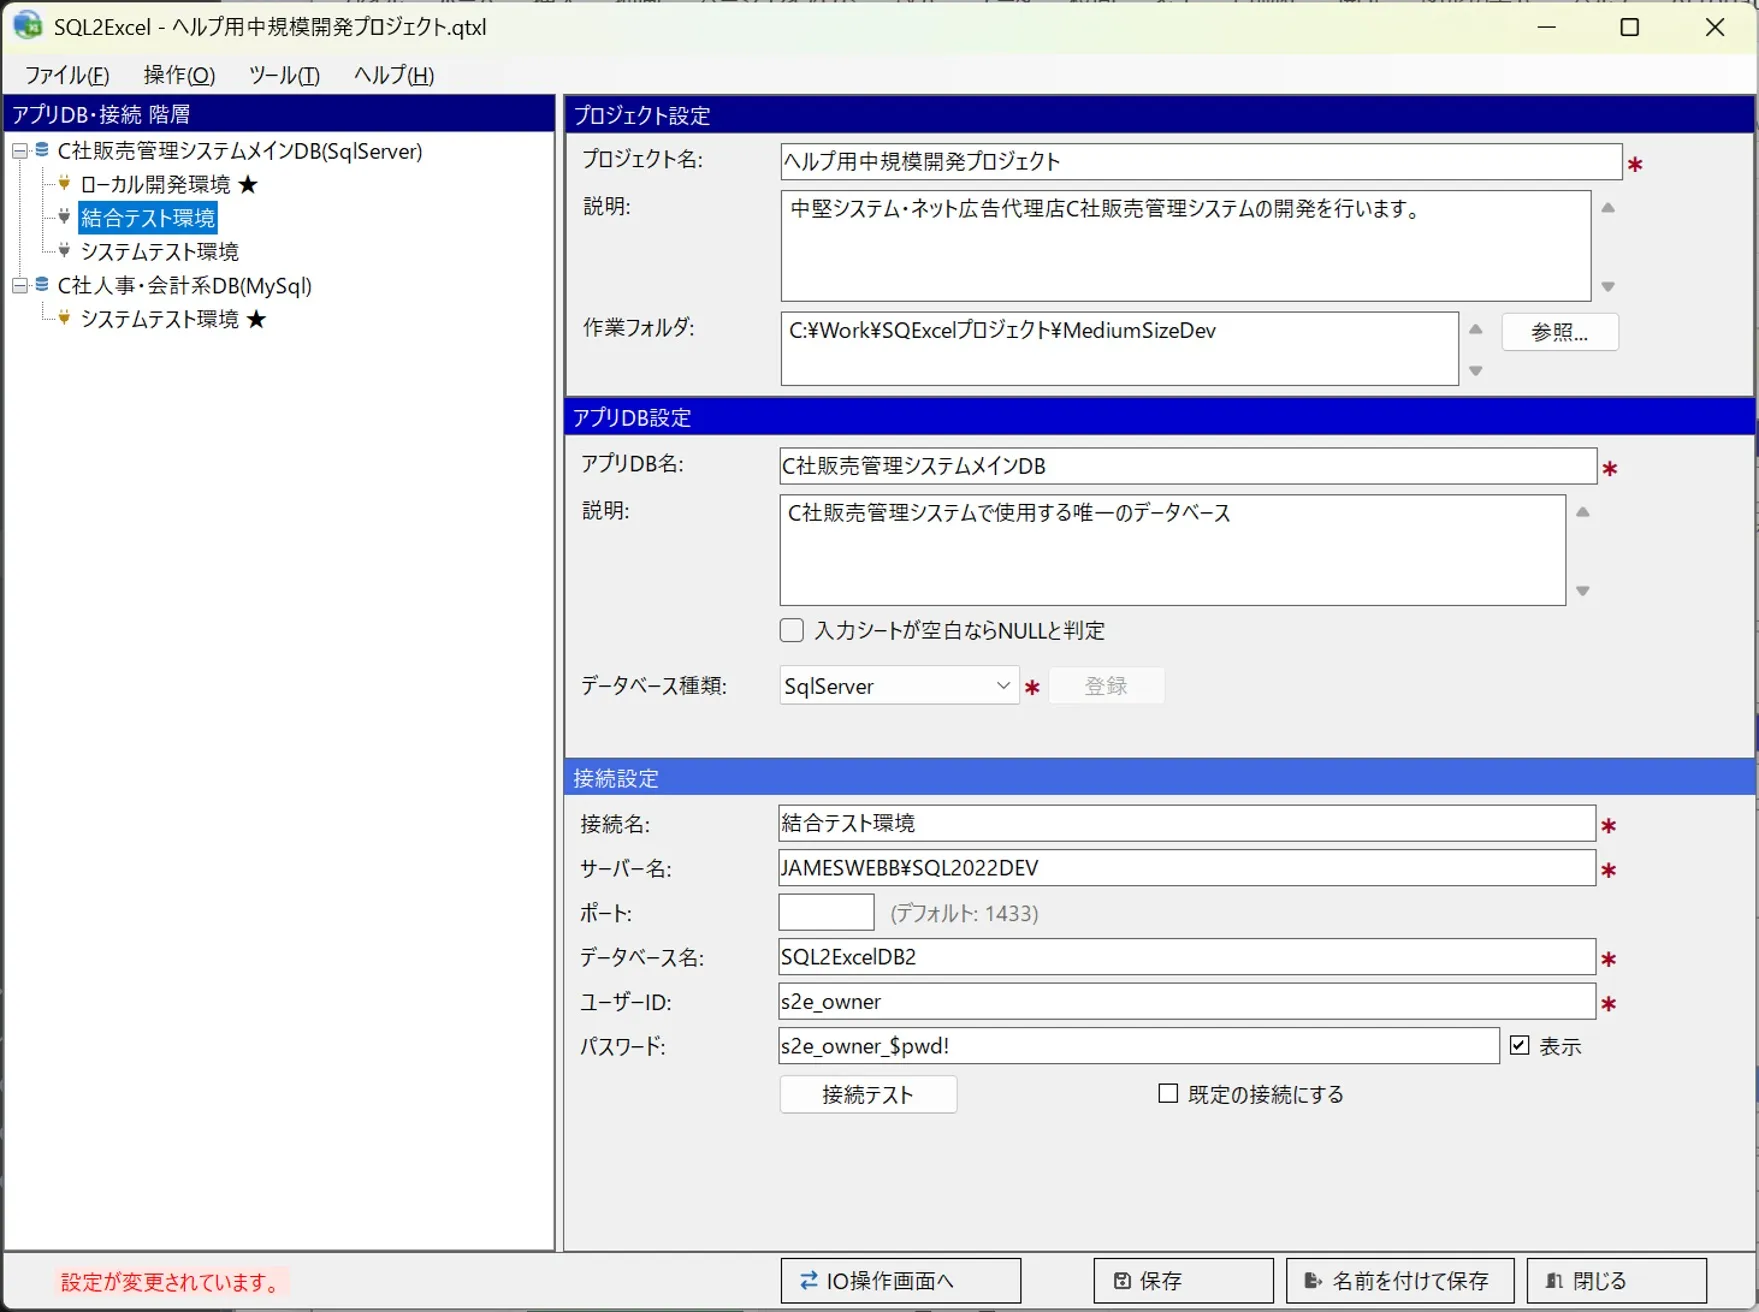Check 既定の接続にする checkbox

(1167, 1093)
